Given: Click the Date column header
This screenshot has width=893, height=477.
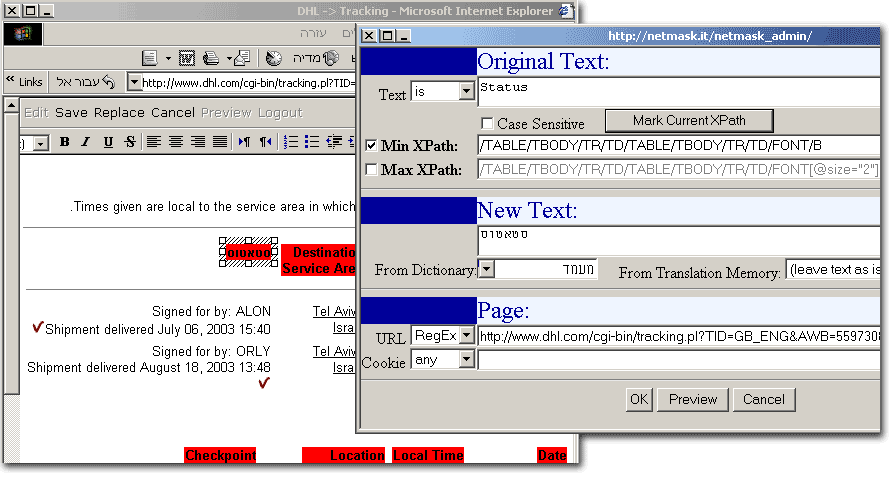Looking at the screenshot, I should pyautogui.click(x=552, y=455).
